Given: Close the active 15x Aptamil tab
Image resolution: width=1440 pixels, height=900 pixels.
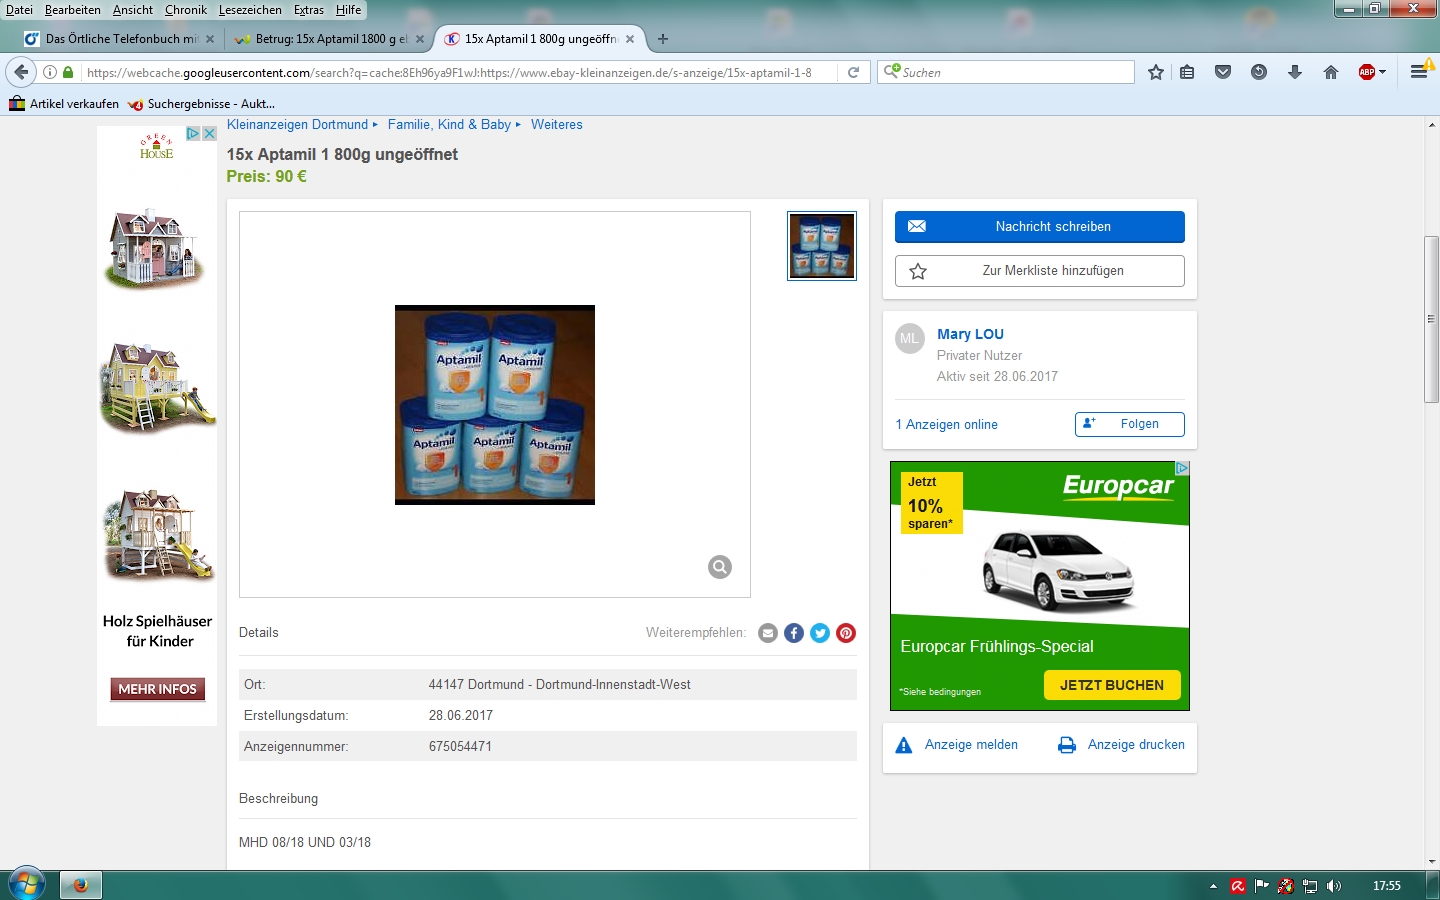Looking at the screenshot, I should tap(630, 39).
